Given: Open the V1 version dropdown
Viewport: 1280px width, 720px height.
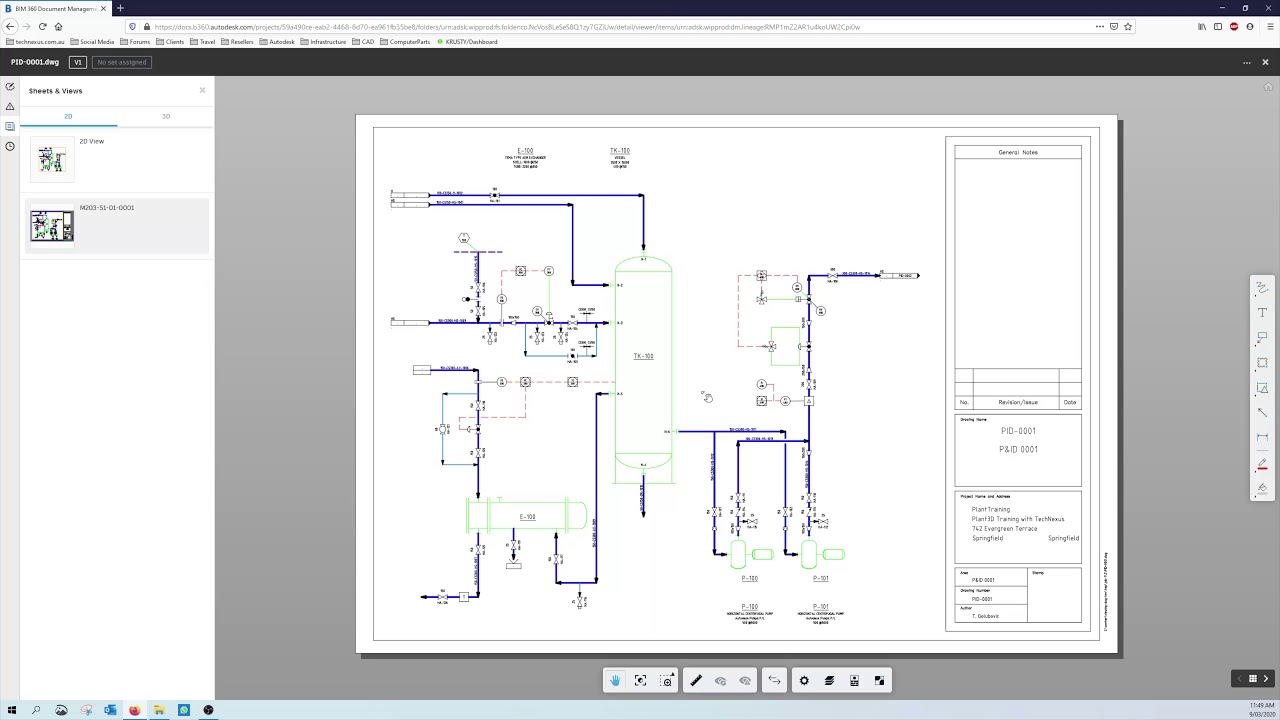Looking at the screenshot, I should point(78,62).
